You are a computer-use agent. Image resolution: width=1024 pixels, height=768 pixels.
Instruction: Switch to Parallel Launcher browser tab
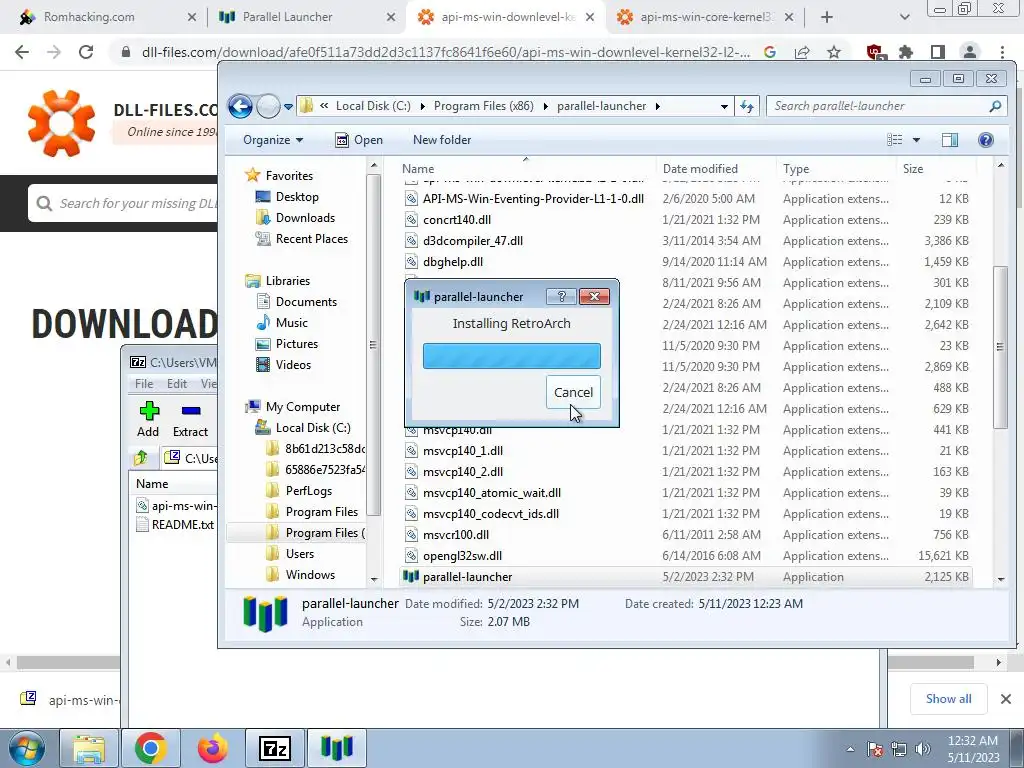287,17
